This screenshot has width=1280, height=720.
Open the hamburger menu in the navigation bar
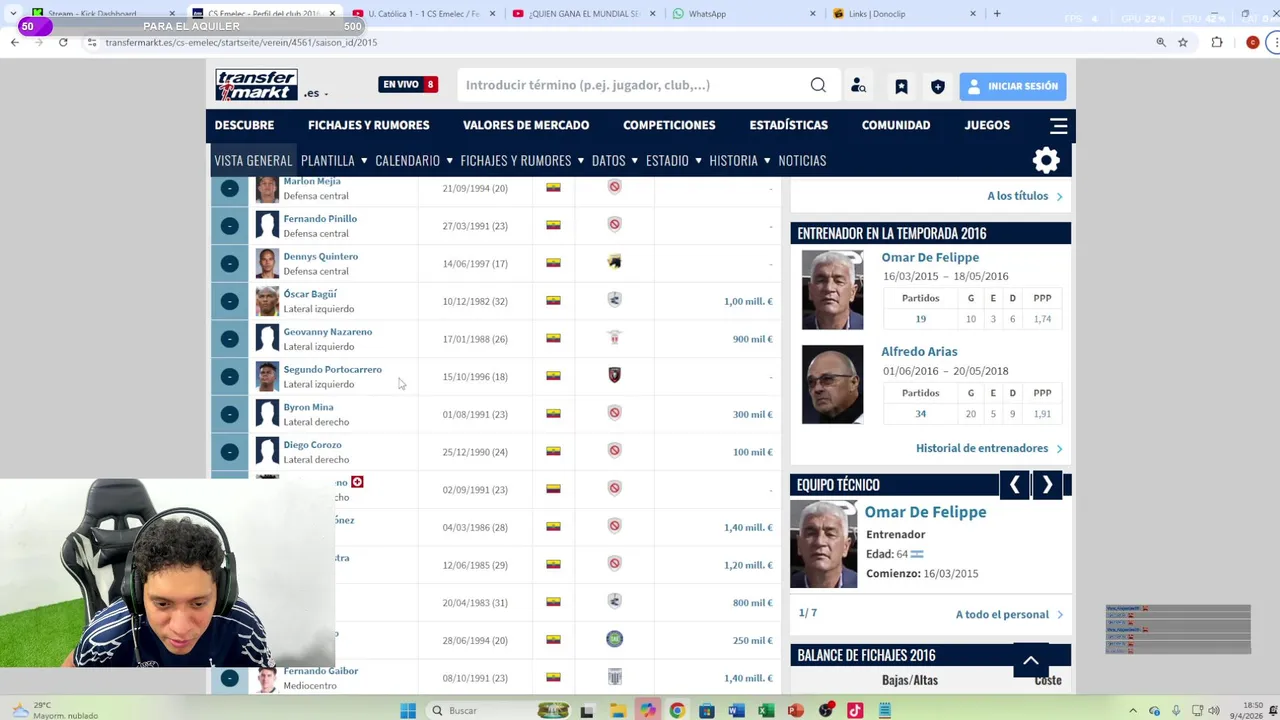coord(1058,126)
